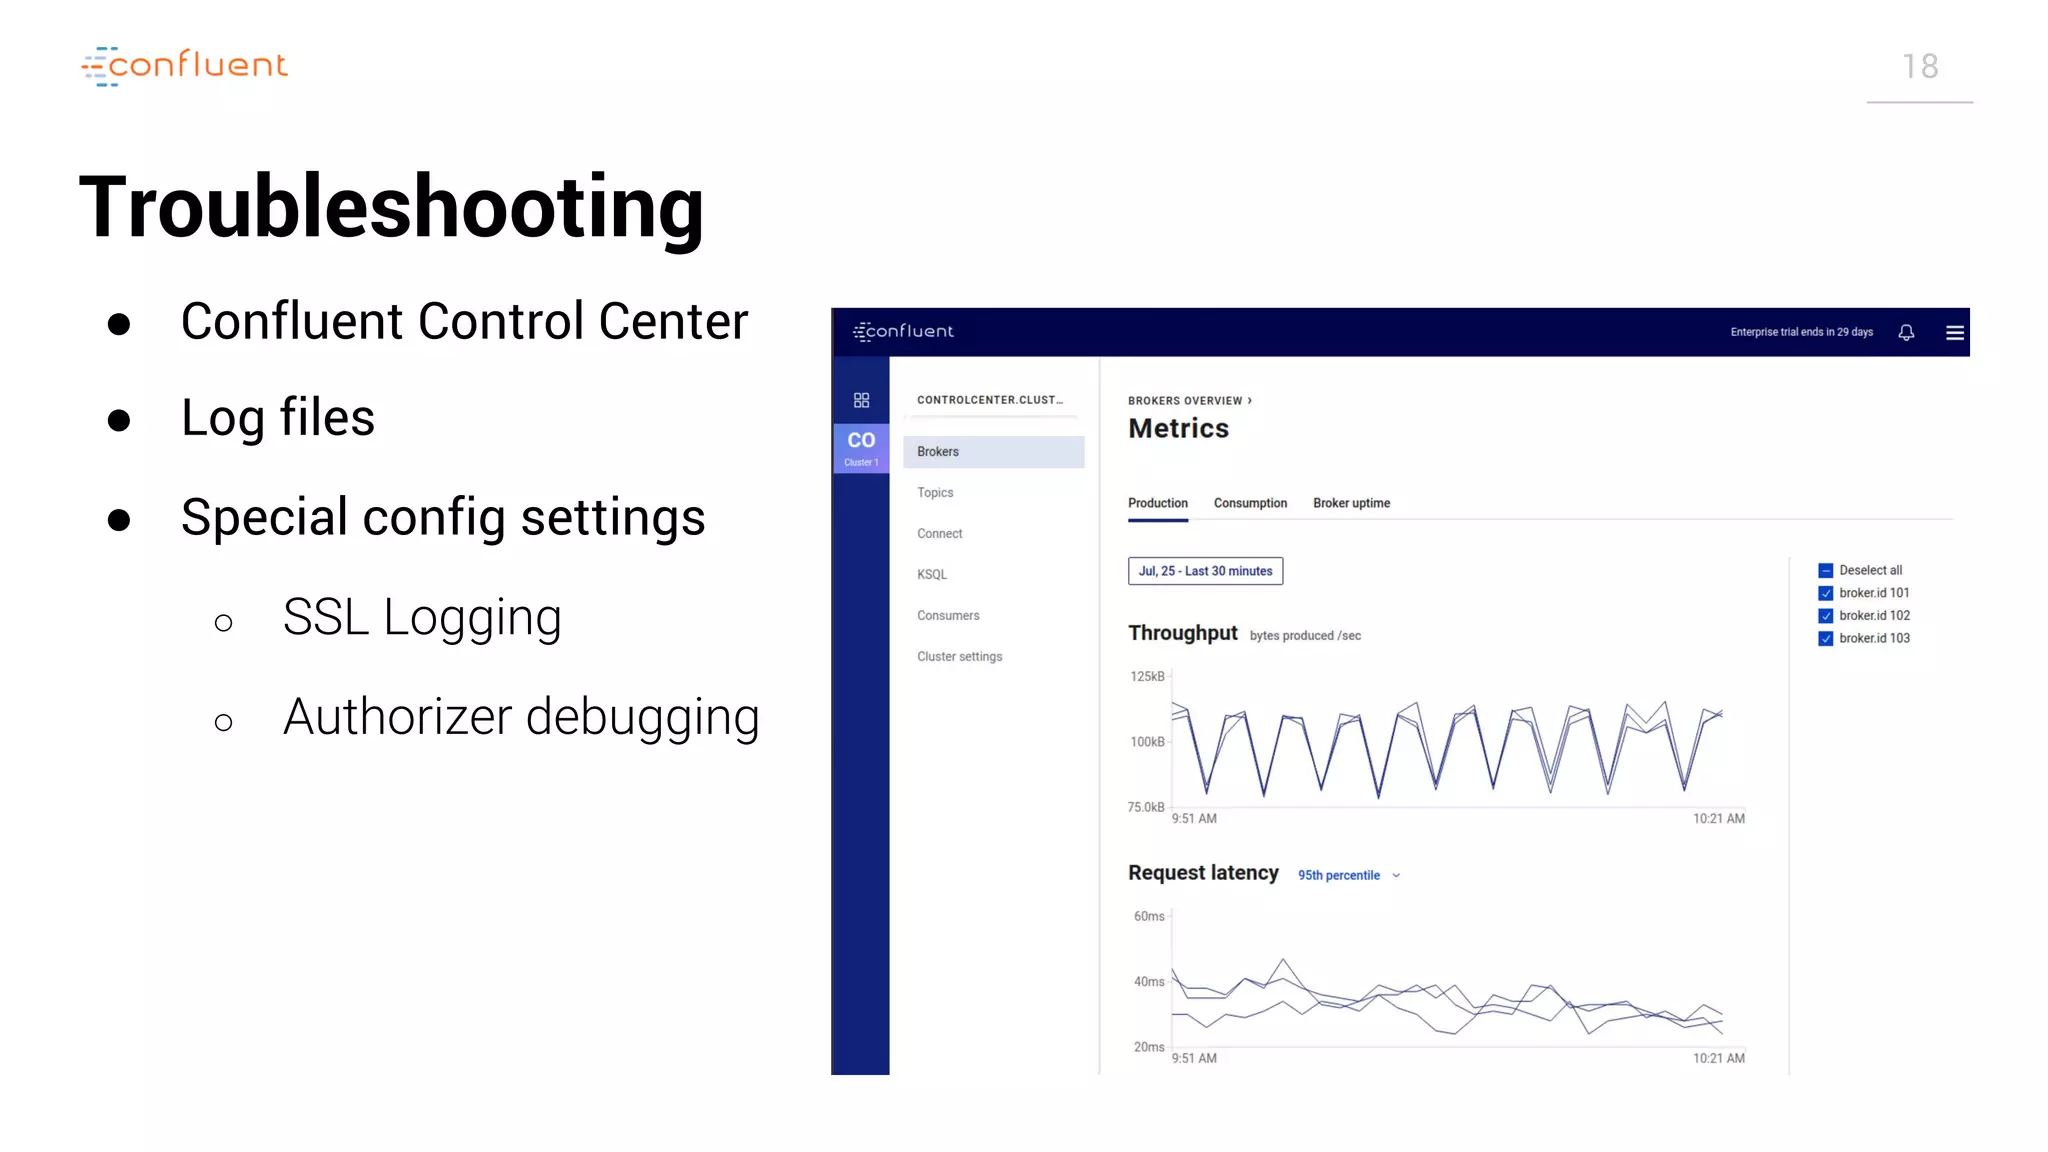Switch to the Production tab
2048x1152 pixels.
coord(1158,503)
